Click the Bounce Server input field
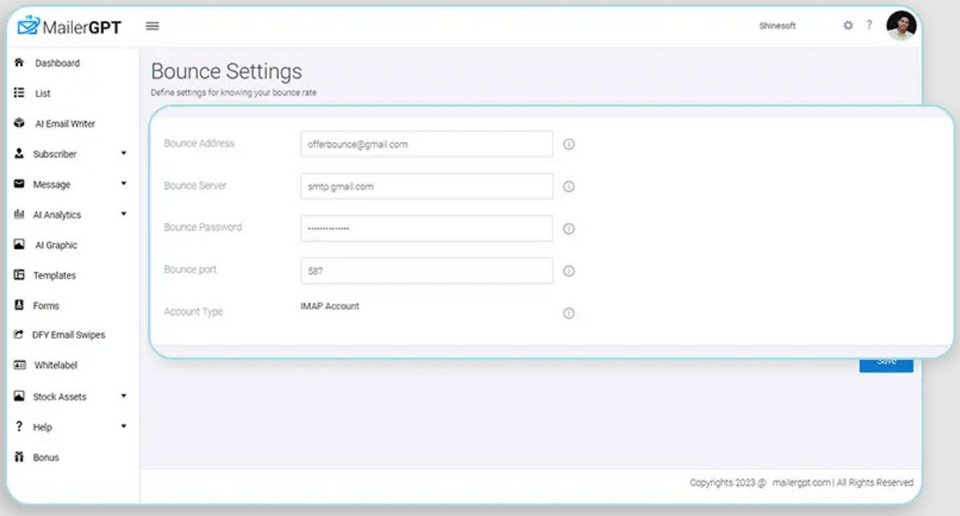The width and height of the screenshot is (960, 516). point(427,186)
